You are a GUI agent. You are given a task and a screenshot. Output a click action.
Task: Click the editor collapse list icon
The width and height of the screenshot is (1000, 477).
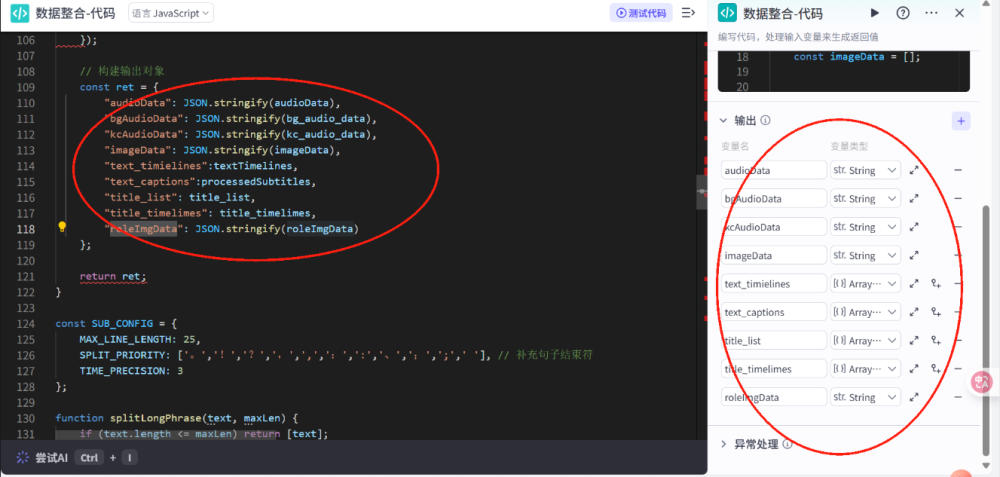[688, 13]
